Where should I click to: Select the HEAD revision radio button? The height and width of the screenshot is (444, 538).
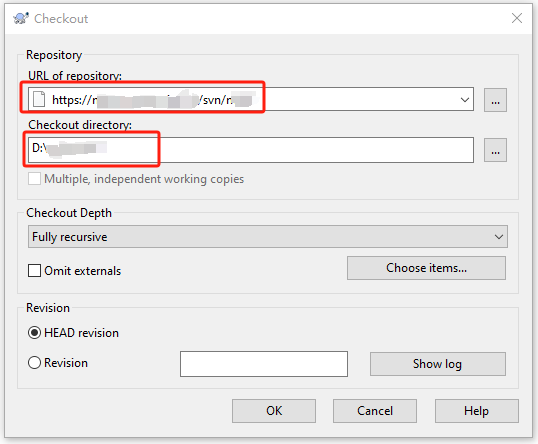tap(34, 332)
